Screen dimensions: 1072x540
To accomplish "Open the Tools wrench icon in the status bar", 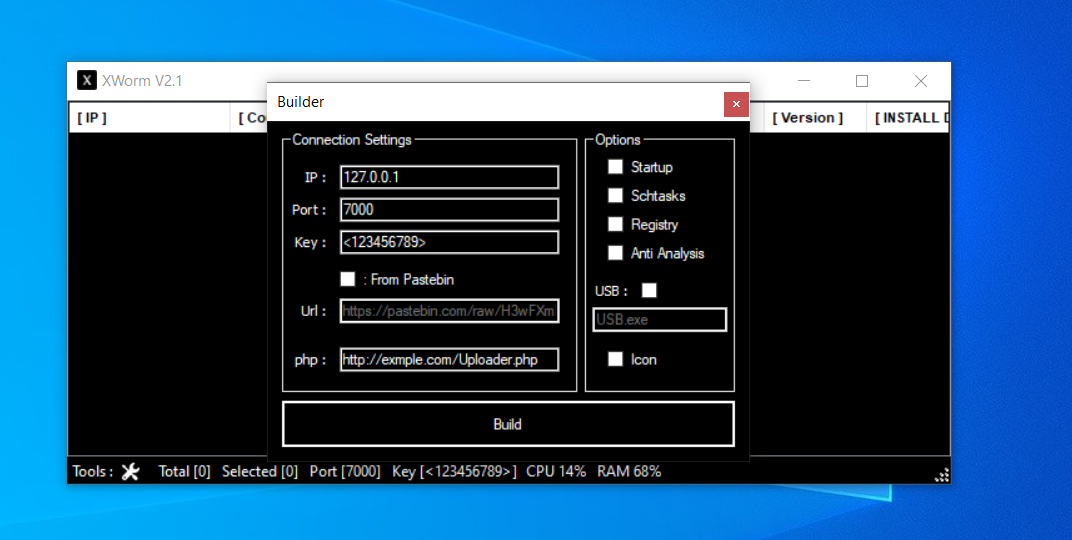I will coord(130,471).
